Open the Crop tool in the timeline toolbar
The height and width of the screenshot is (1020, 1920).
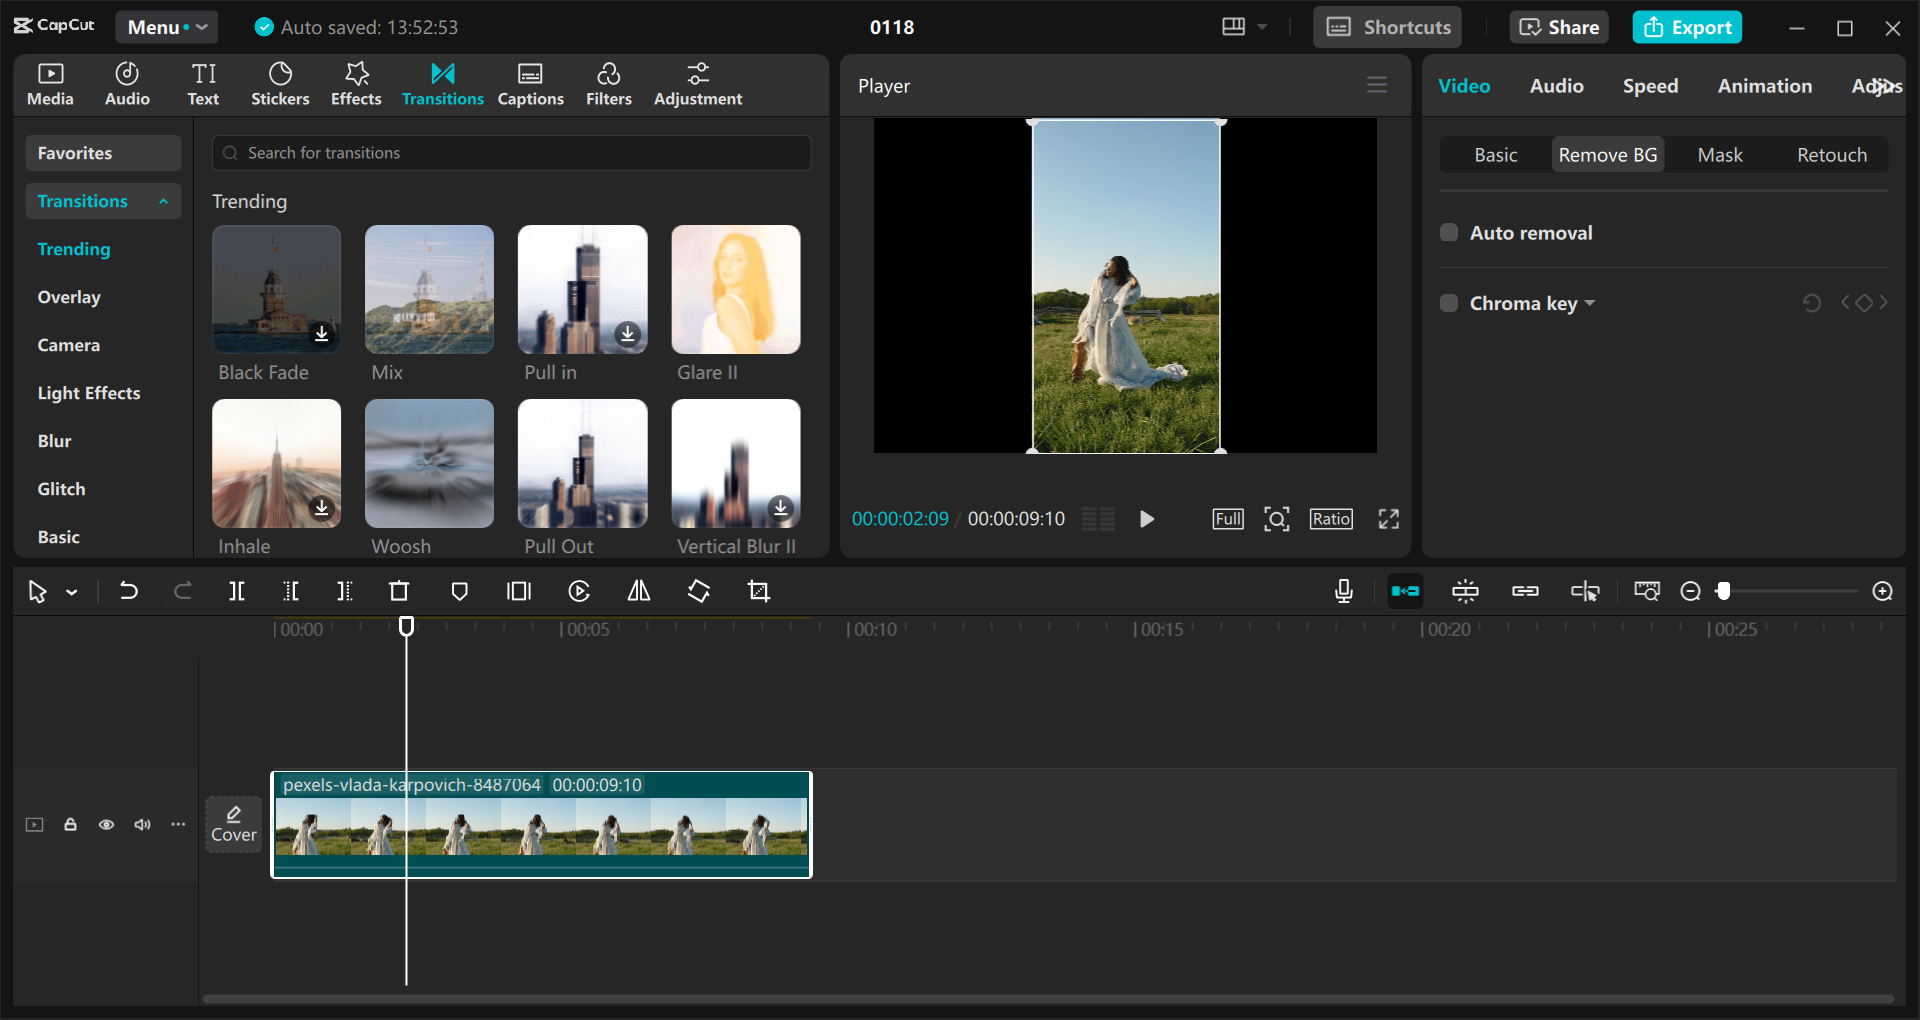click(758, 591)
